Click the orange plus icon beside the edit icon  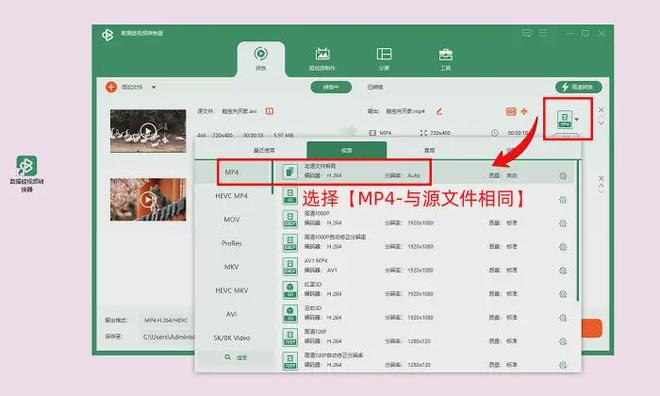(524, 111)
